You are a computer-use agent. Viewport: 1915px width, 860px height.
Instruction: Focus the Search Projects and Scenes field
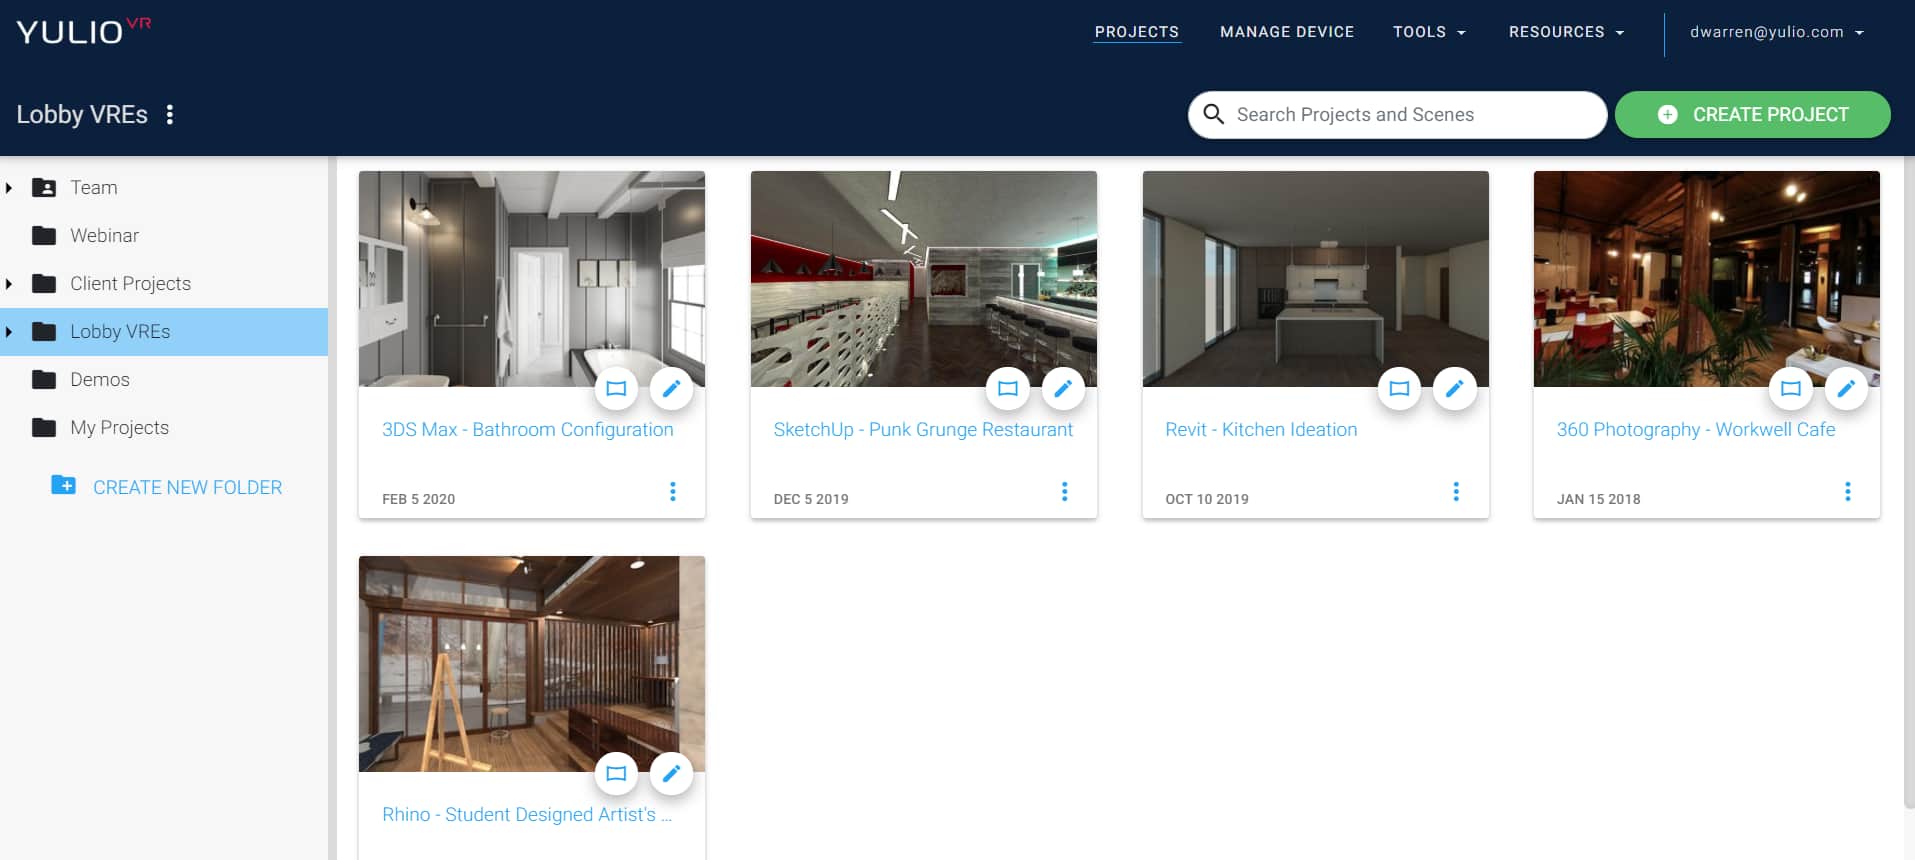[x=1397, y=114]
